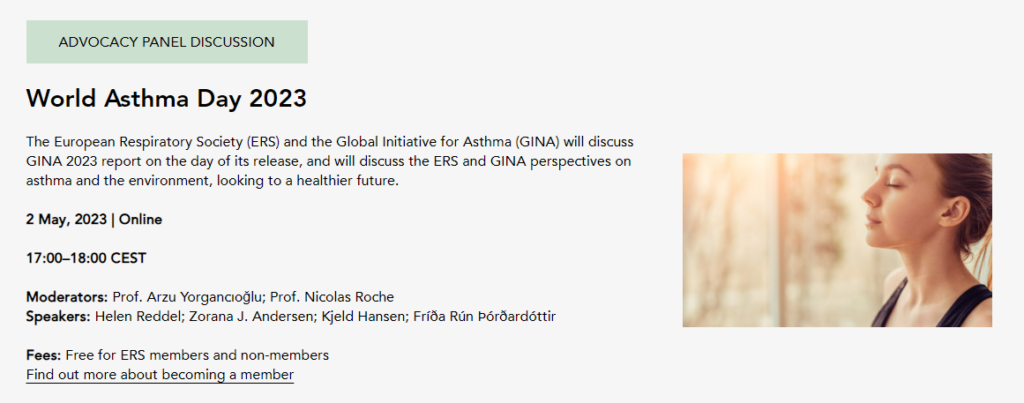
Task: Select the event description paragraph
Action: (x=330, y=161)
